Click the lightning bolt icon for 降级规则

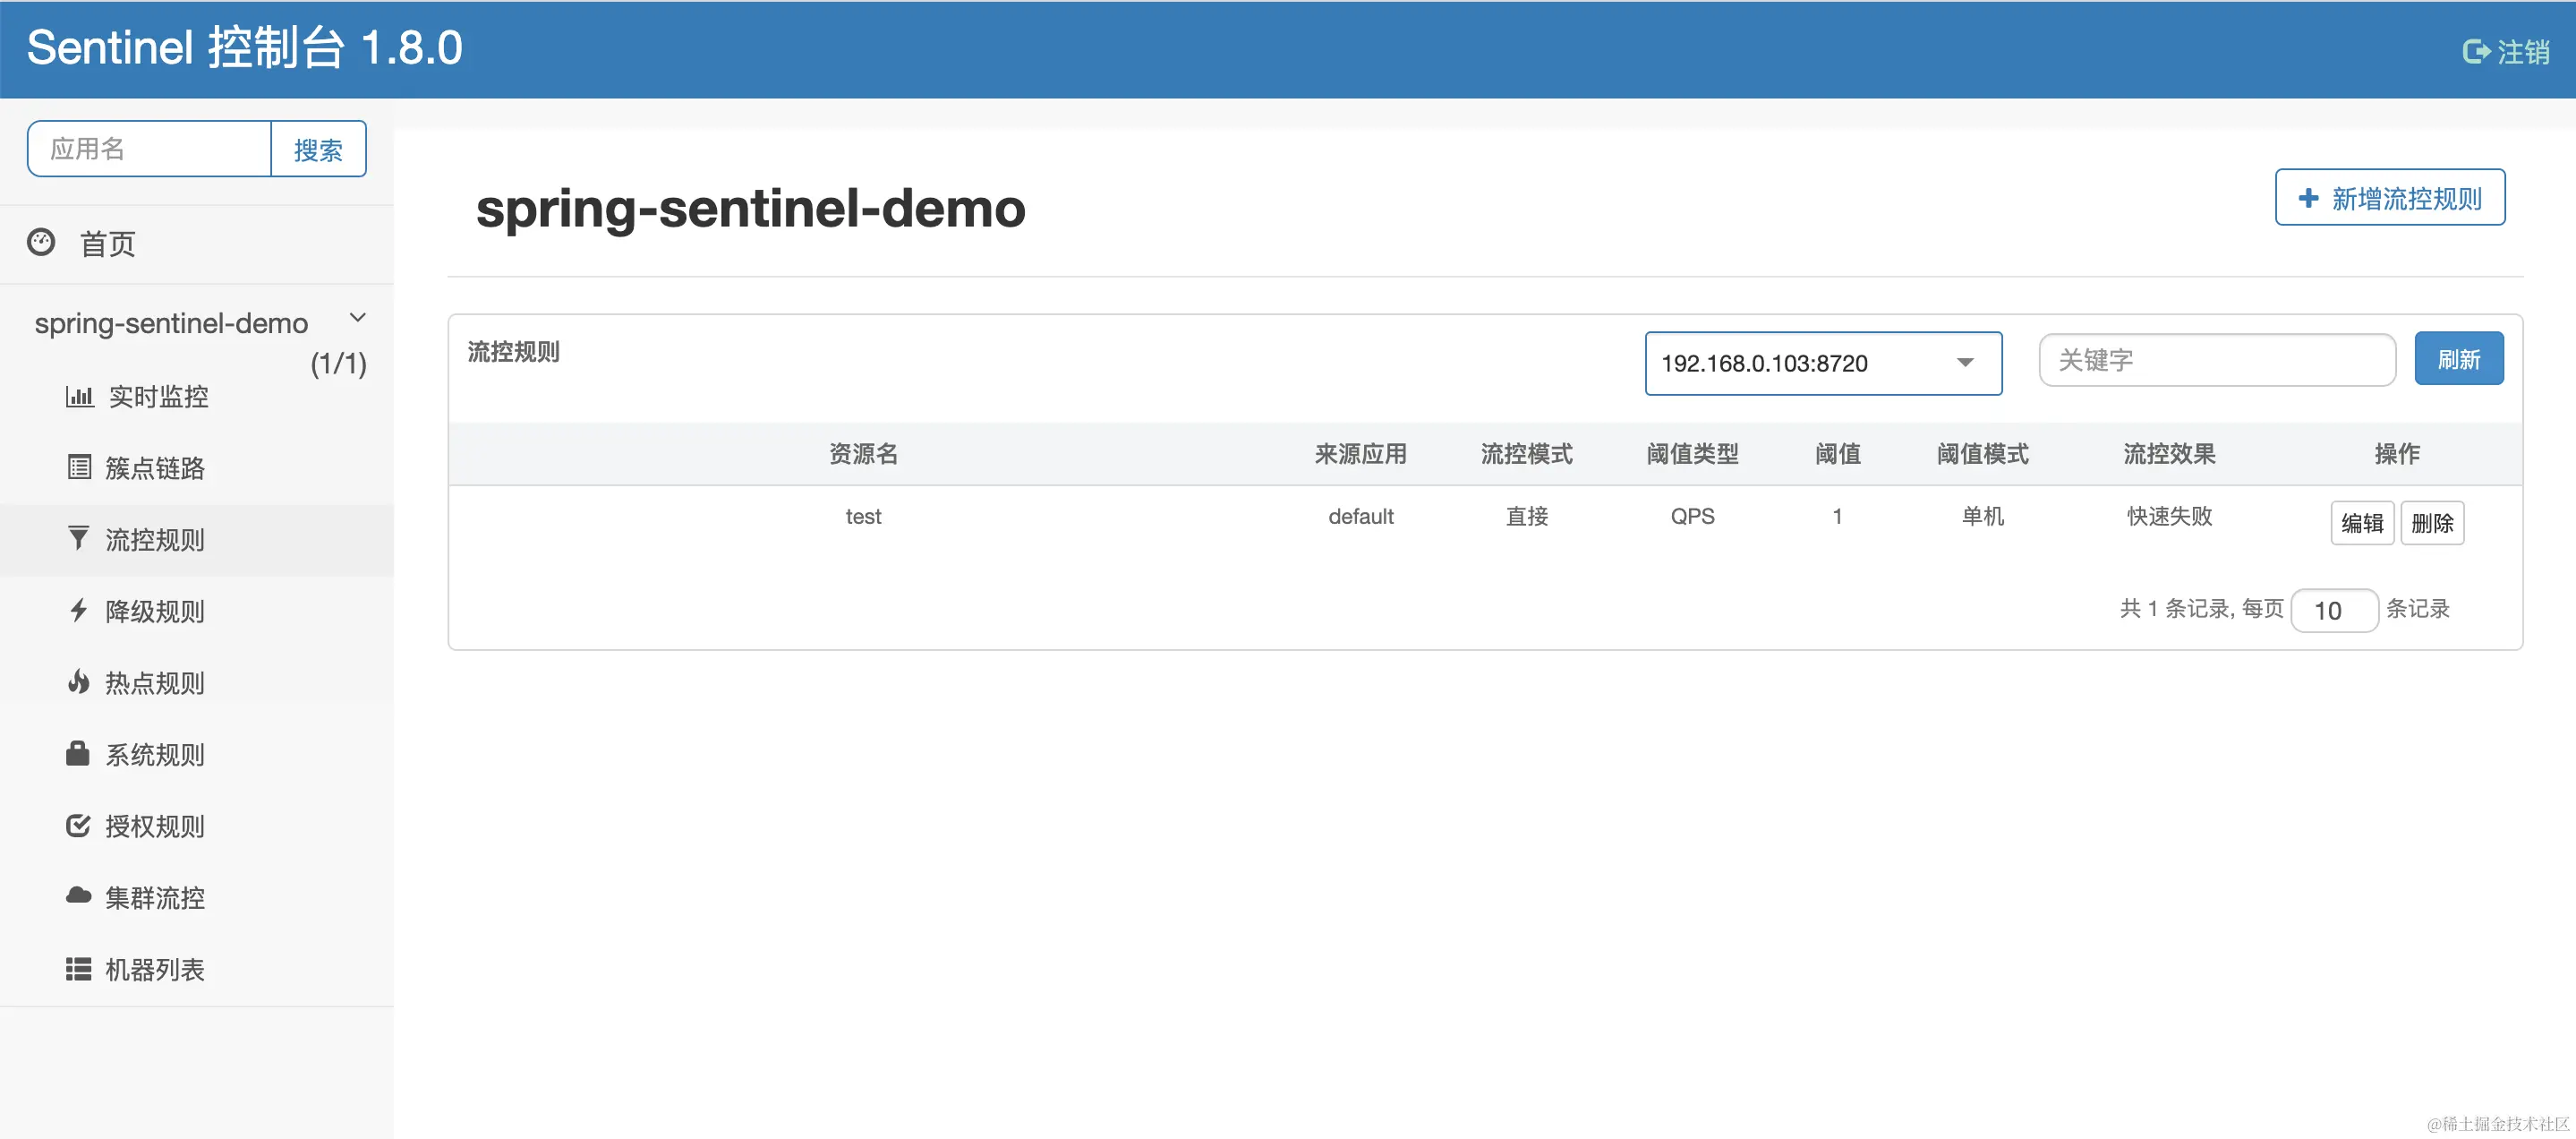pyautogui.click(x=78, y=610)
